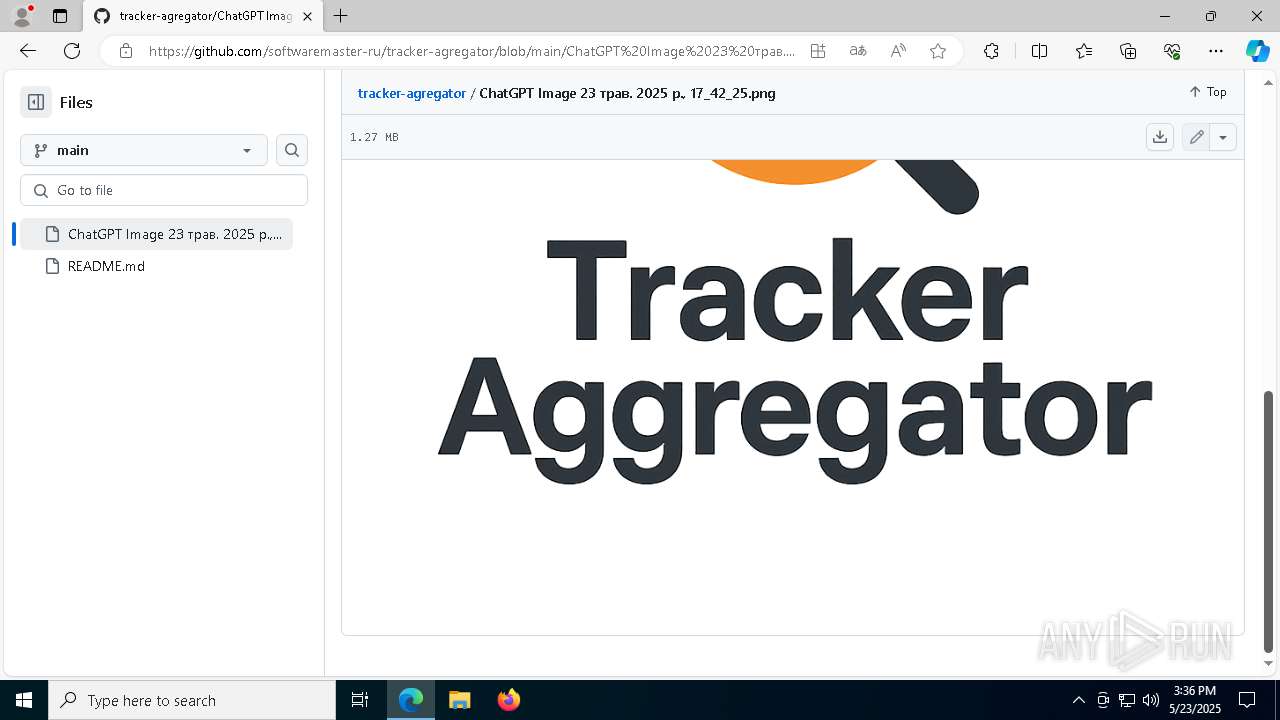This screenshot has height=720, width=1280.
Task: Translate this page icon
Action: click(x=858, y=51)
